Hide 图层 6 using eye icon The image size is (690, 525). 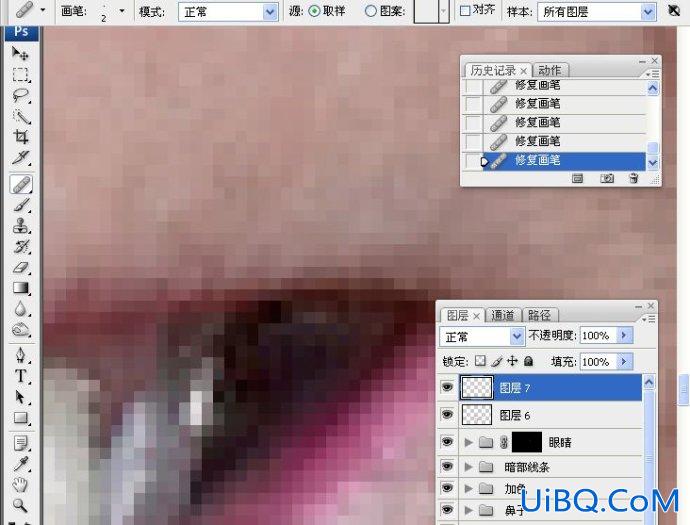click(x=448, y=415)
